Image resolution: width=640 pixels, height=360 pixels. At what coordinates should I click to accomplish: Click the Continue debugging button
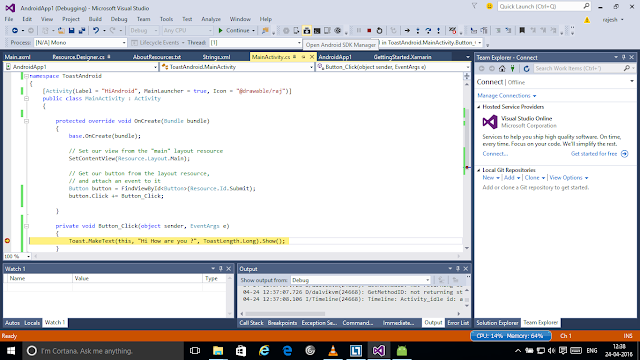tap(233, 31)
